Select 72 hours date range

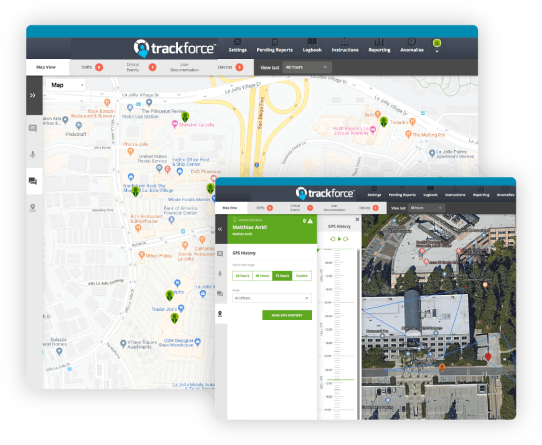click(282, 276)
